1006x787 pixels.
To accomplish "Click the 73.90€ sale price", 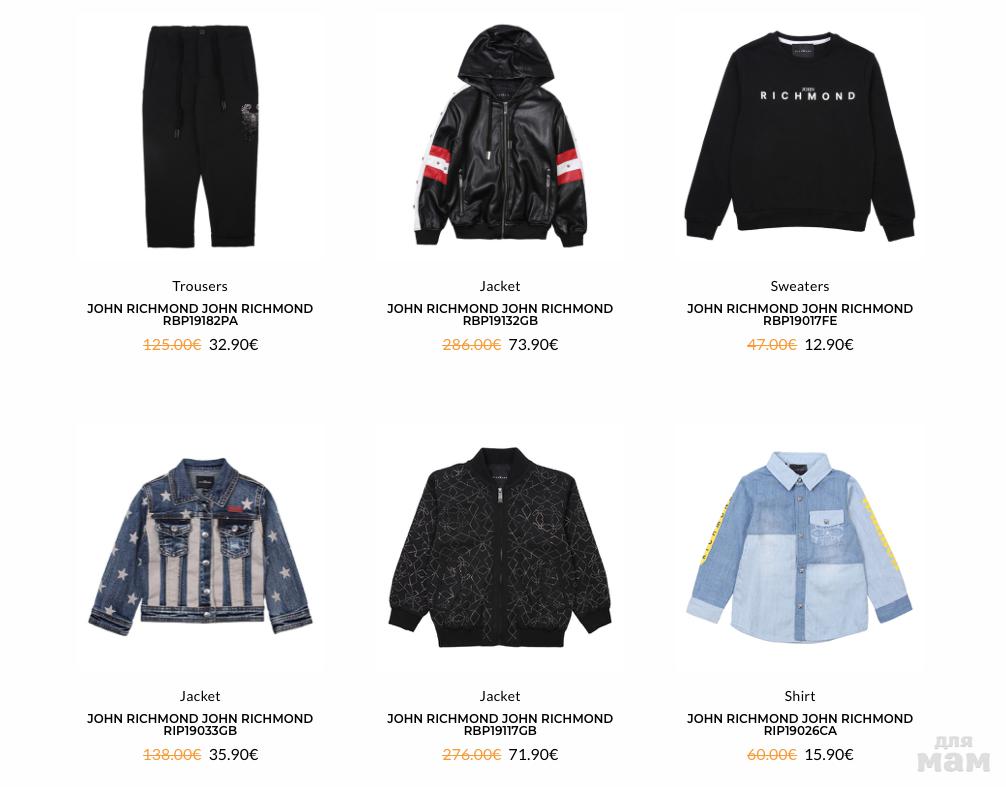I will click(x=533, y=344).
